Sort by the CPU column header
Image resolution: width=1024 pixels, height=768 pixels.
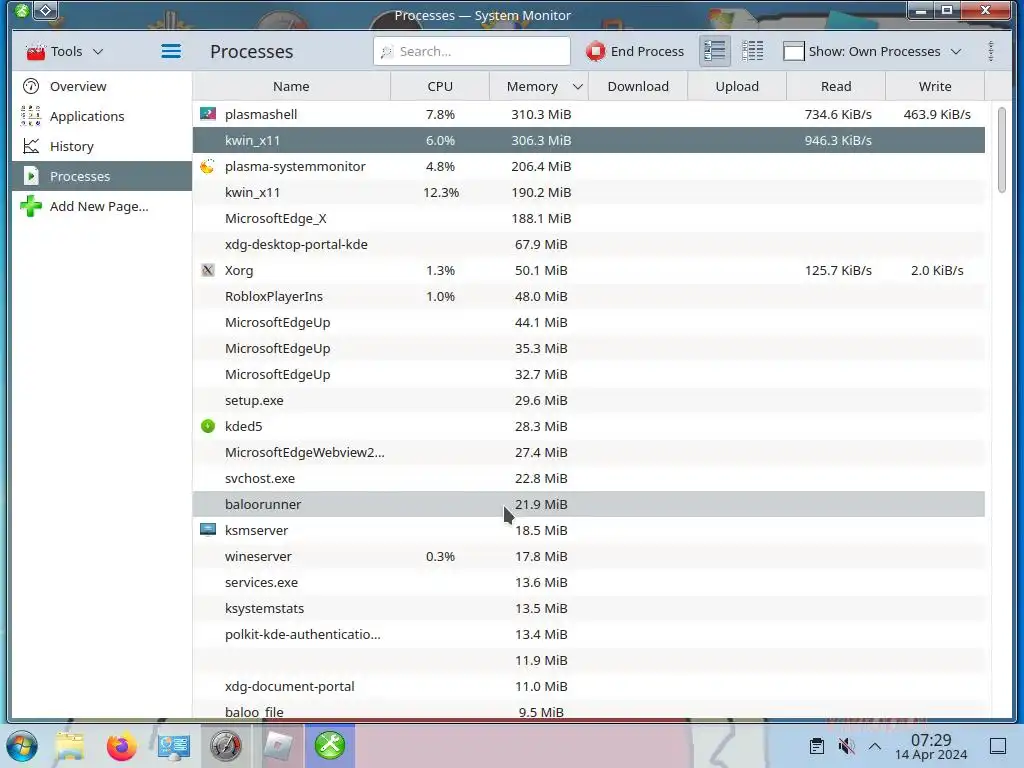pos(440,86)
